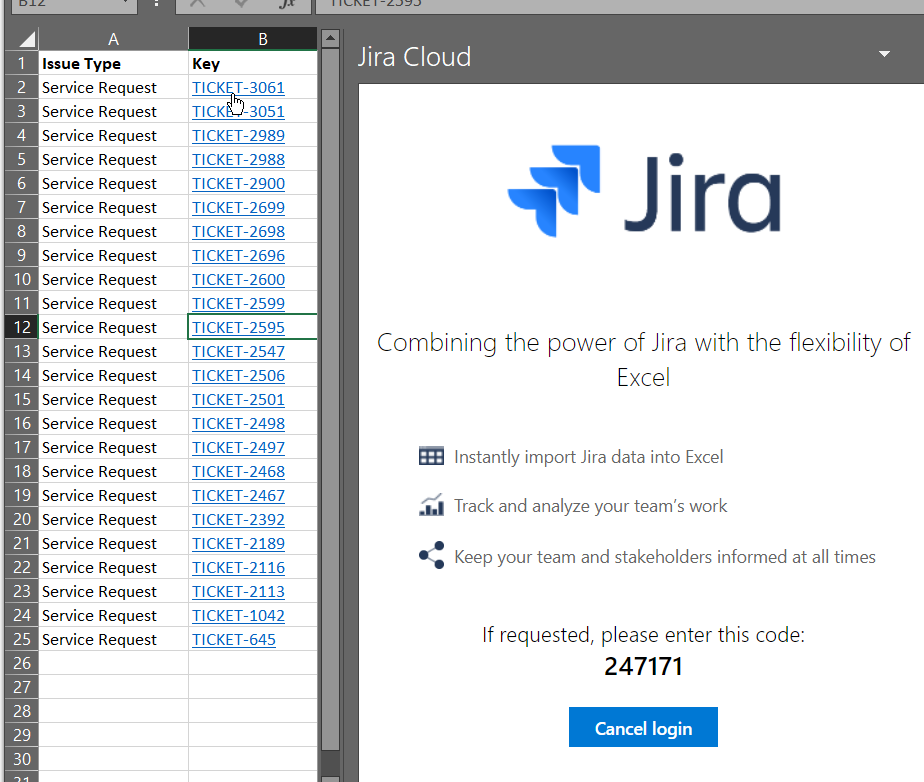Open the TICKET-2113 link
This screenshot has width=924, height=782.
tap(238, 591)
